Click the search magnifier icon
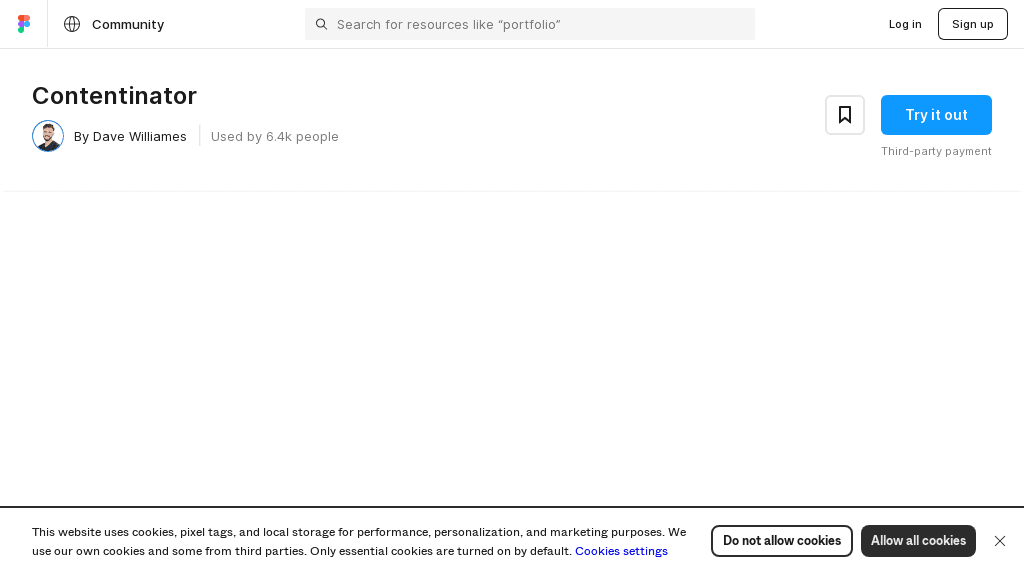The width and height of the screenshot is (1024, 576). 322,24
